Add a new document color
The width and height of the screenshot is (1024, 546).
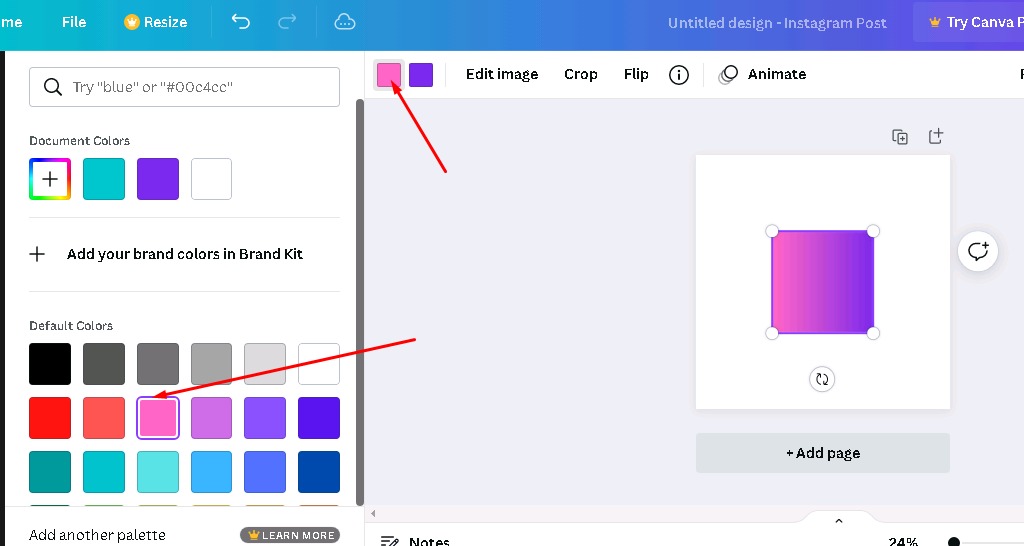pos(50,179)
